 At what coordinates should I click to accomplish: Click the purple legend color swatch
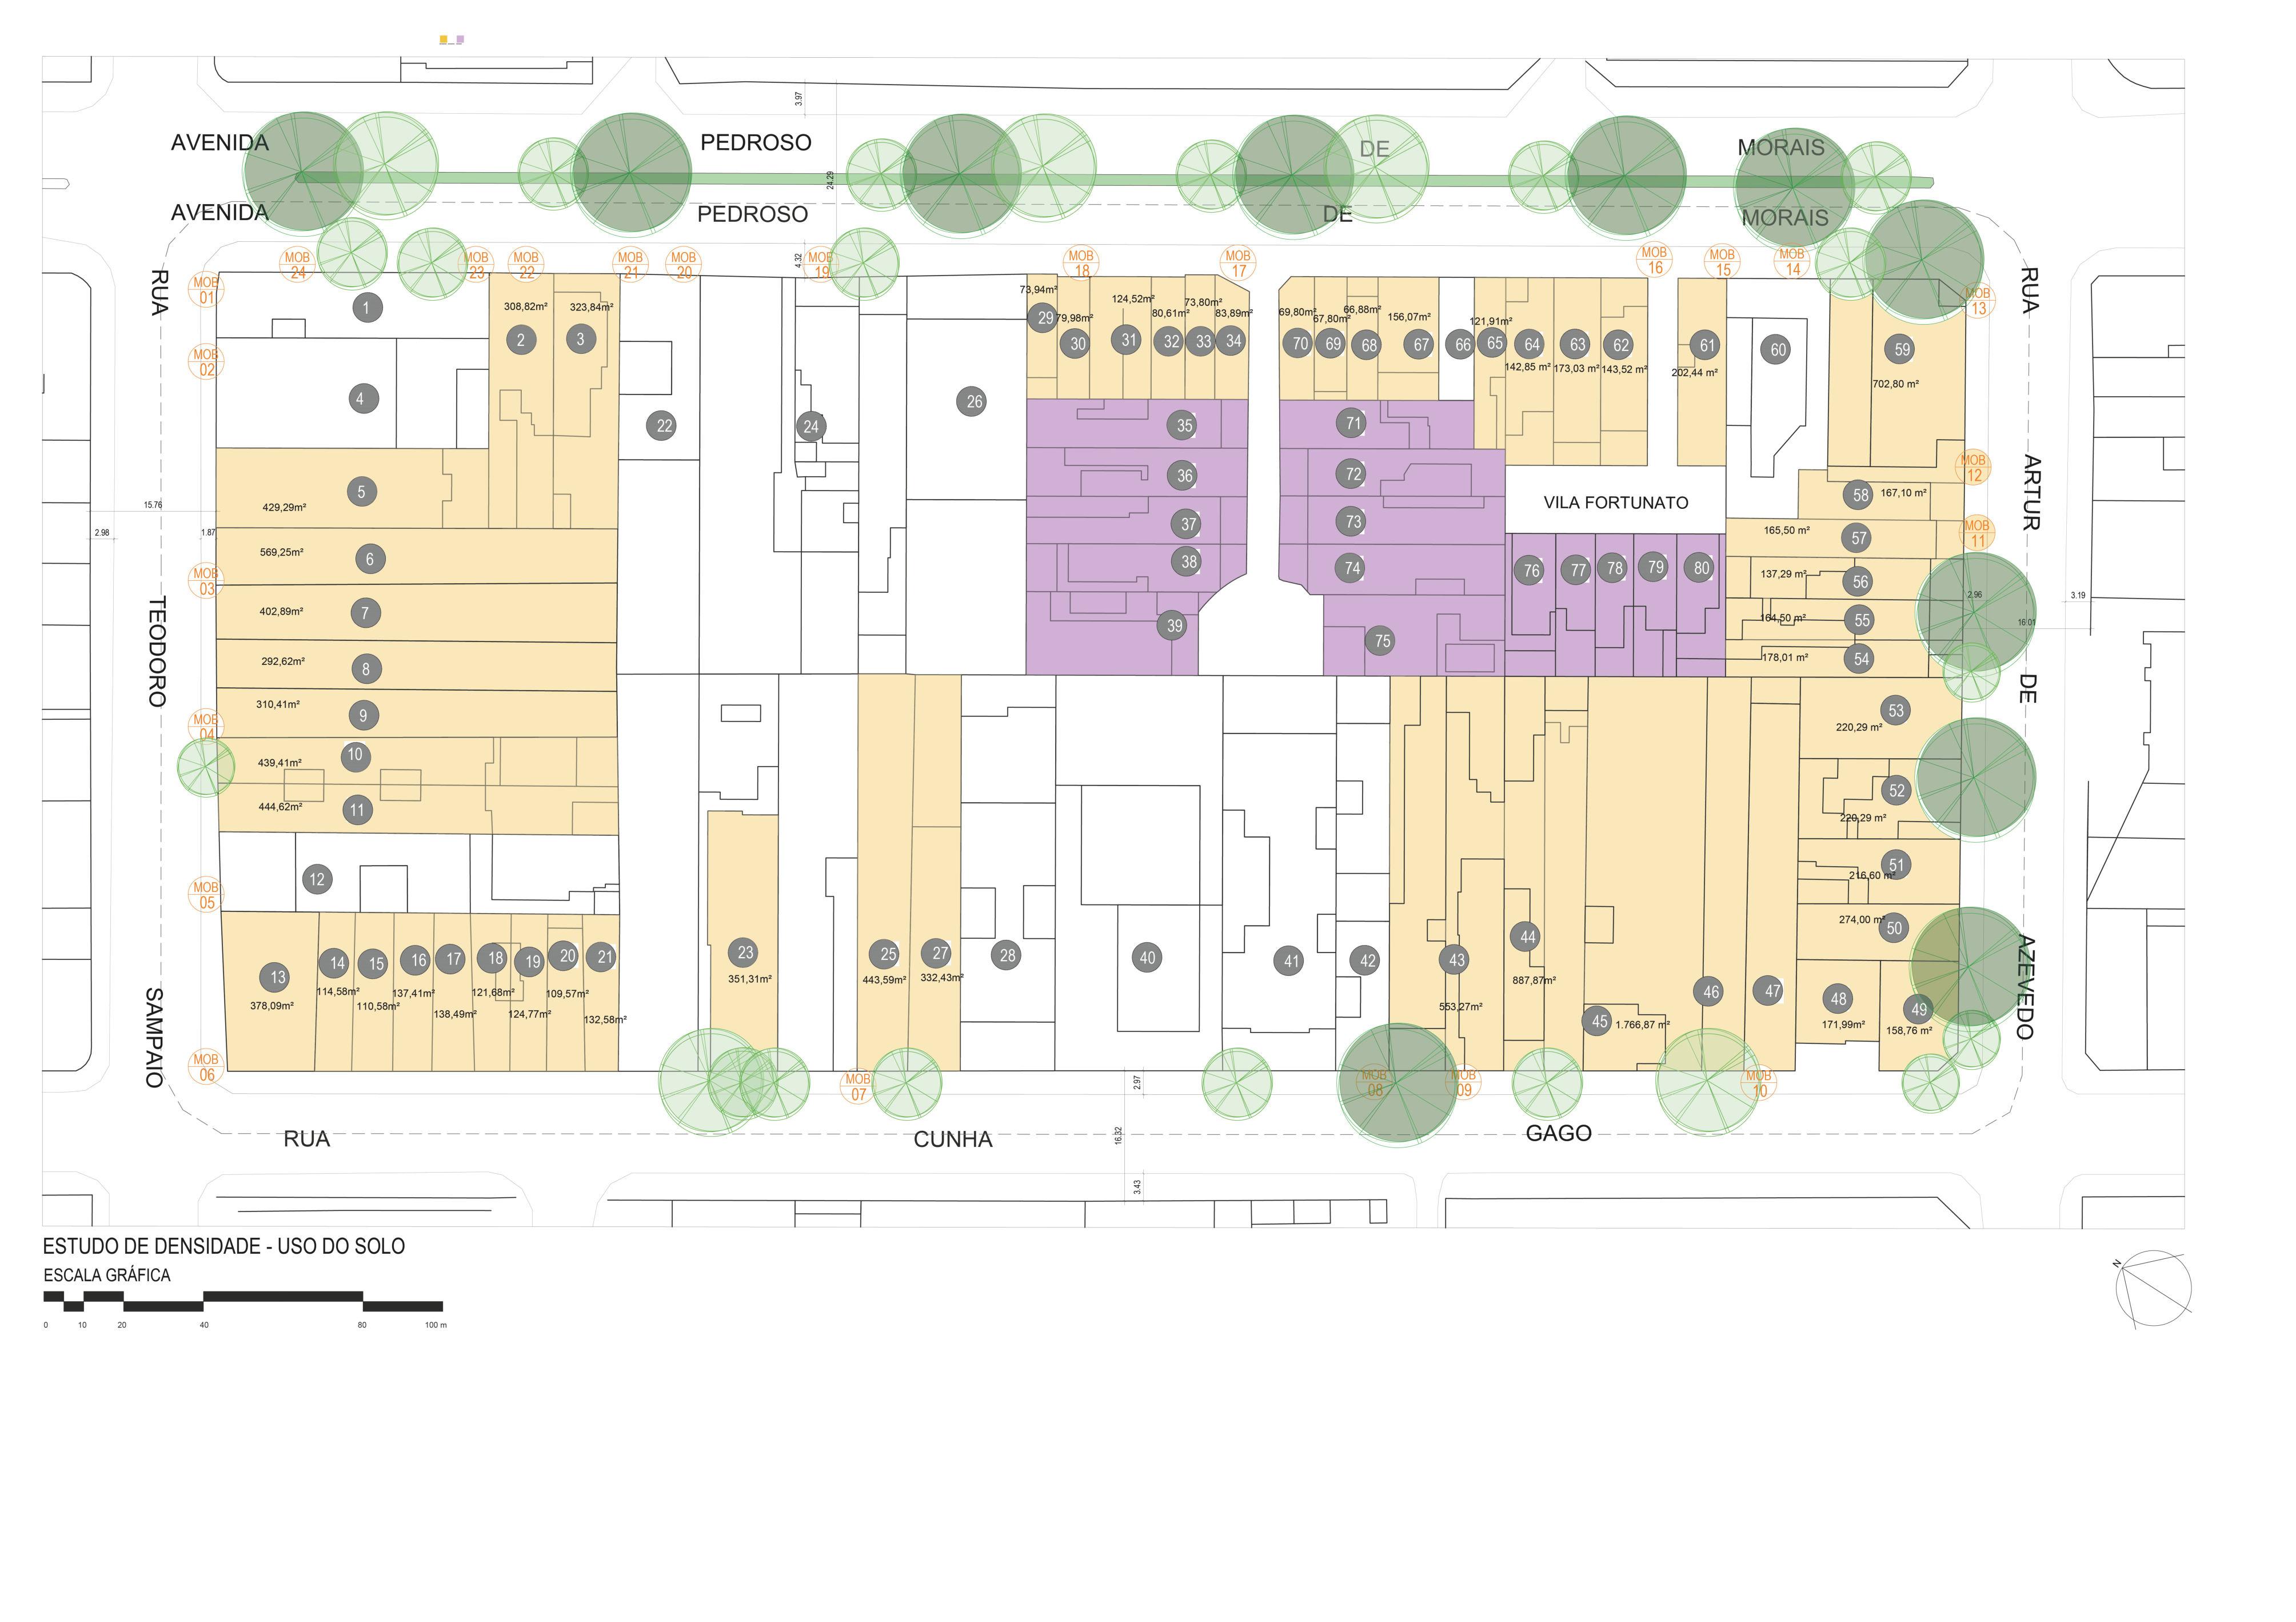[460, 40]
